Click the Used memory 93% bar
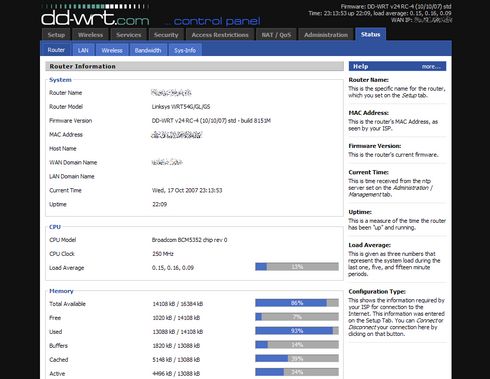This screenshot has height=379, width=490. [297, 331]
